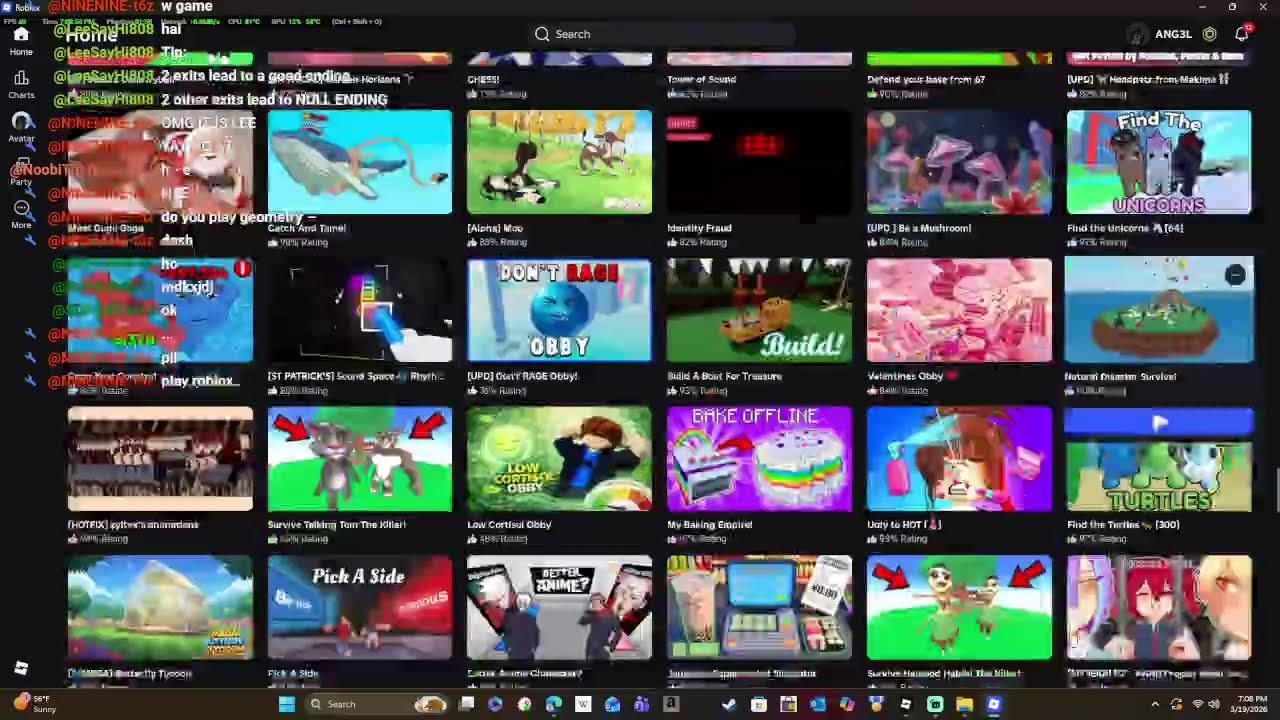This screenshot has height=720, width=1280.
Task: Open the Bake Offline My Baking Empire thumbnail
Action: (759, 459)
